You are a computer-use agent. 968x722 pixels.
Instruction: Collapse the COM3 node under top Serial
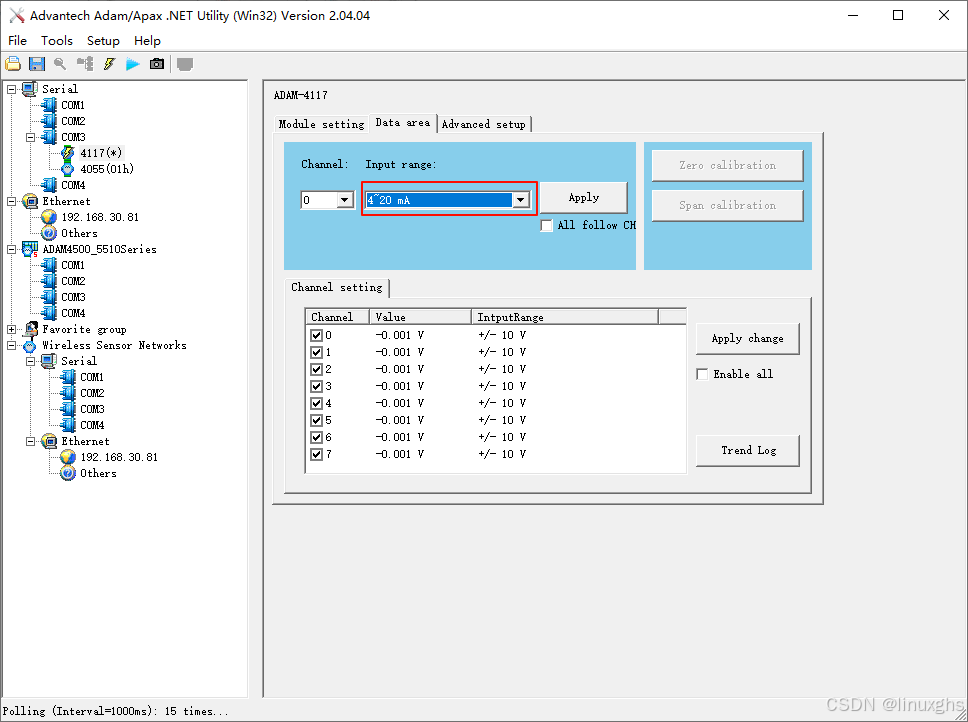31,137
